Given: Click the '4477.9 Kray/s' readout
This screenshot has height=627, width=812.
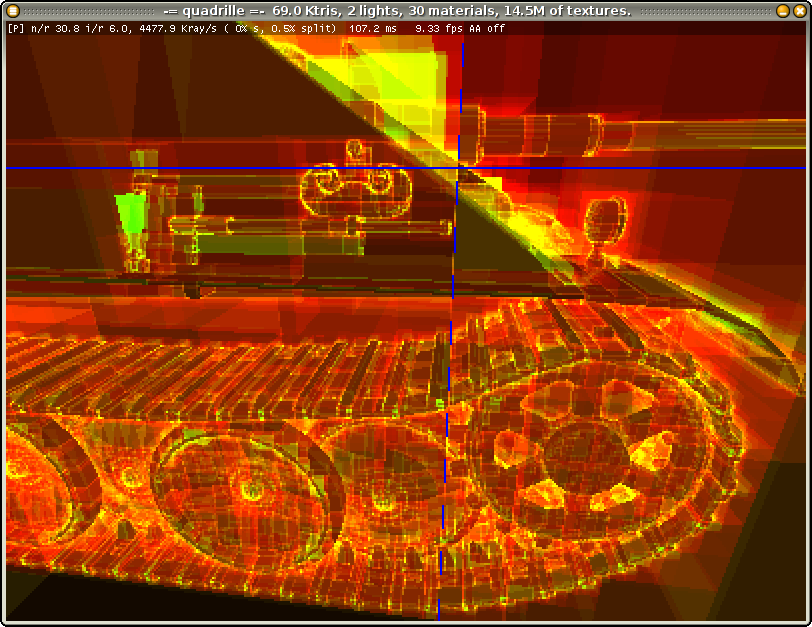Looking at the screenshot, I should pos(178,28).
